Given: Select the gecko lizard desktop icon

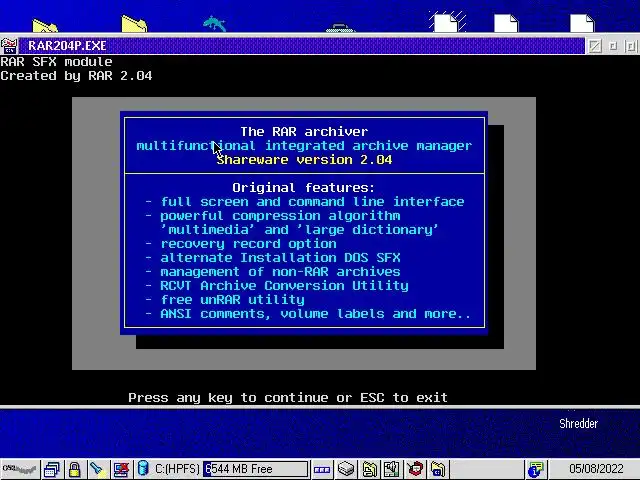Looking at the screenshot, I should [x=214, y=24].
